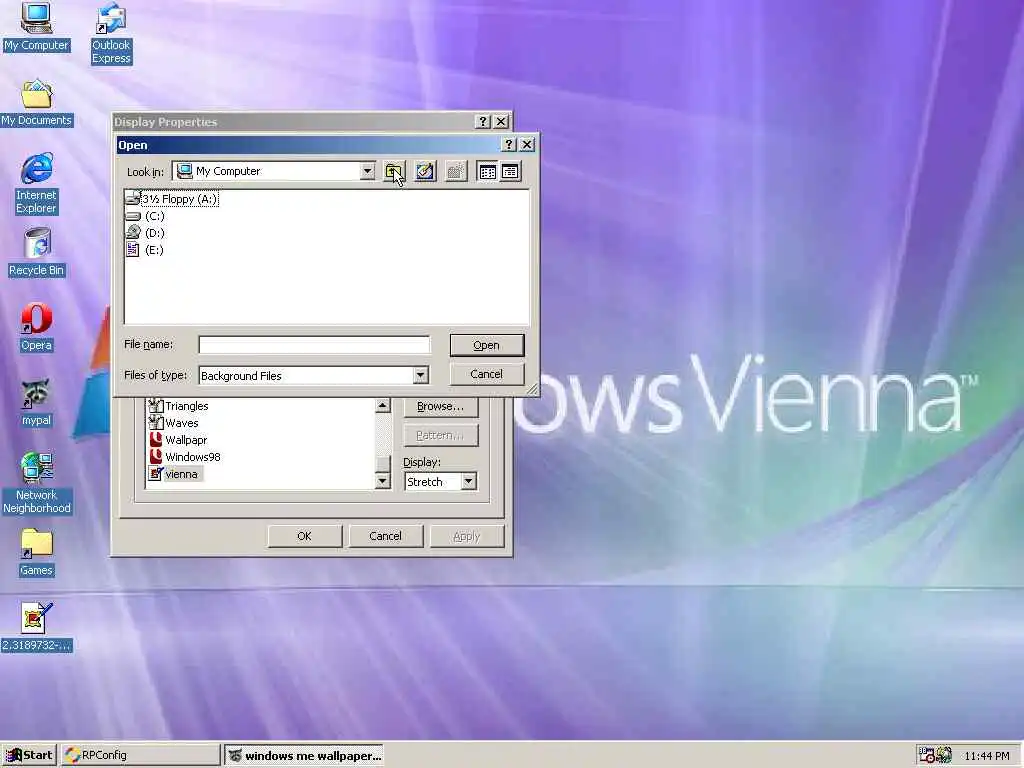Click Cancel in Display Properties
The height and width of the screenshot is (768, 1024).
tap(385, 536)
